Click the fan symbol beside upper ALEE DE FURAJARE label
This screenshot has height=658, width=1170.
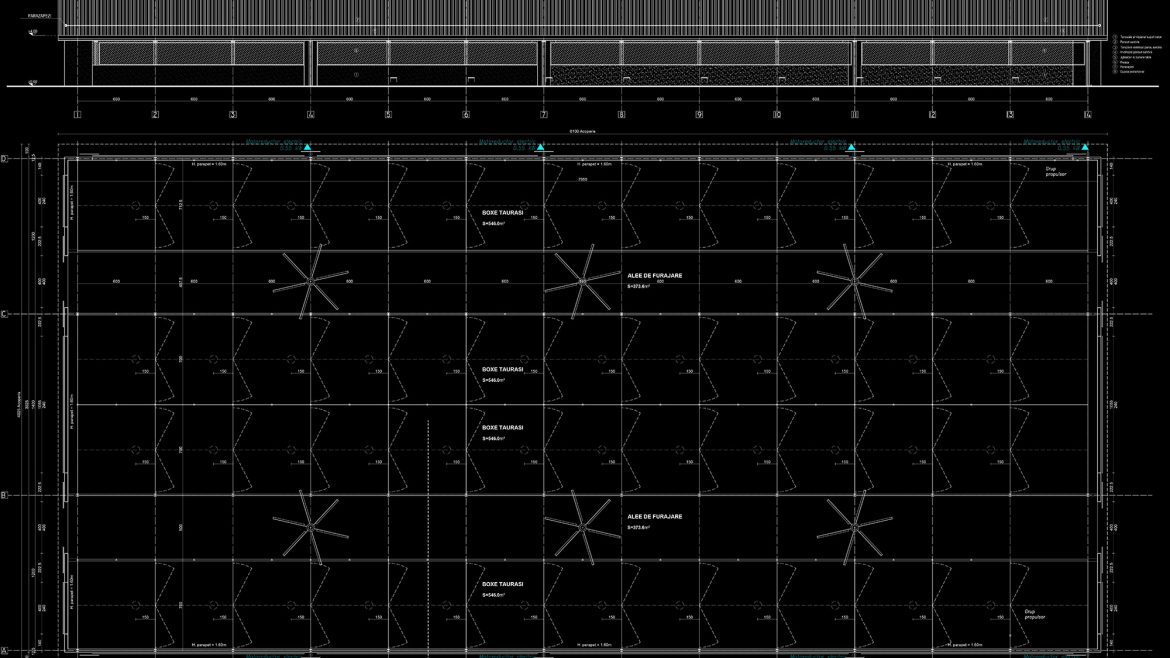coord(582,281)
